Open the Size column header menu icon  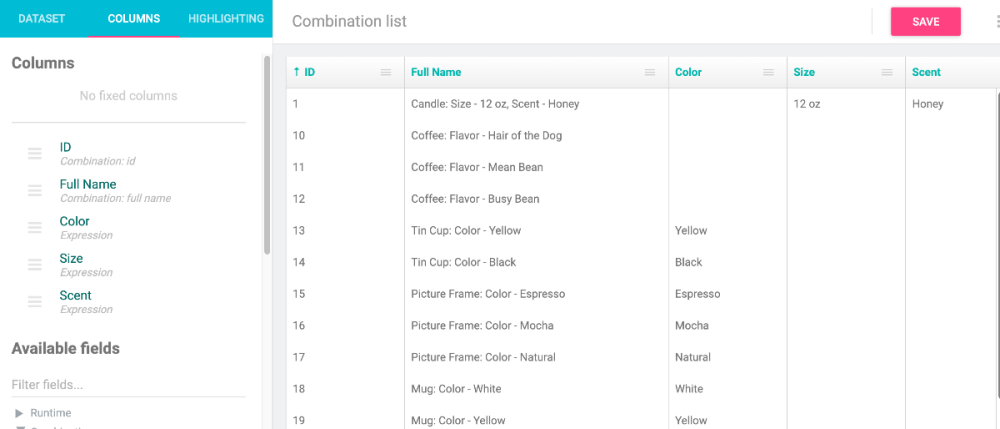(x=887, y=72)
